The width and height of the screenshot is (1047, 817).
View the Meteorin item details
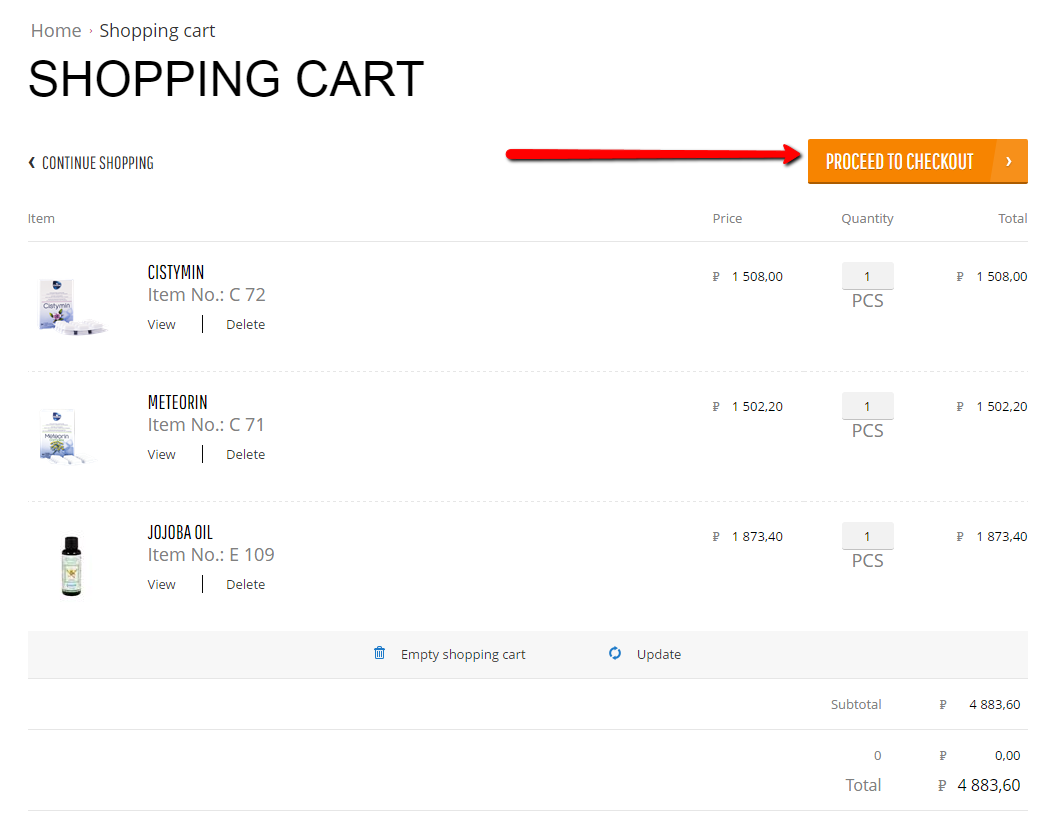tap(162, 455)
